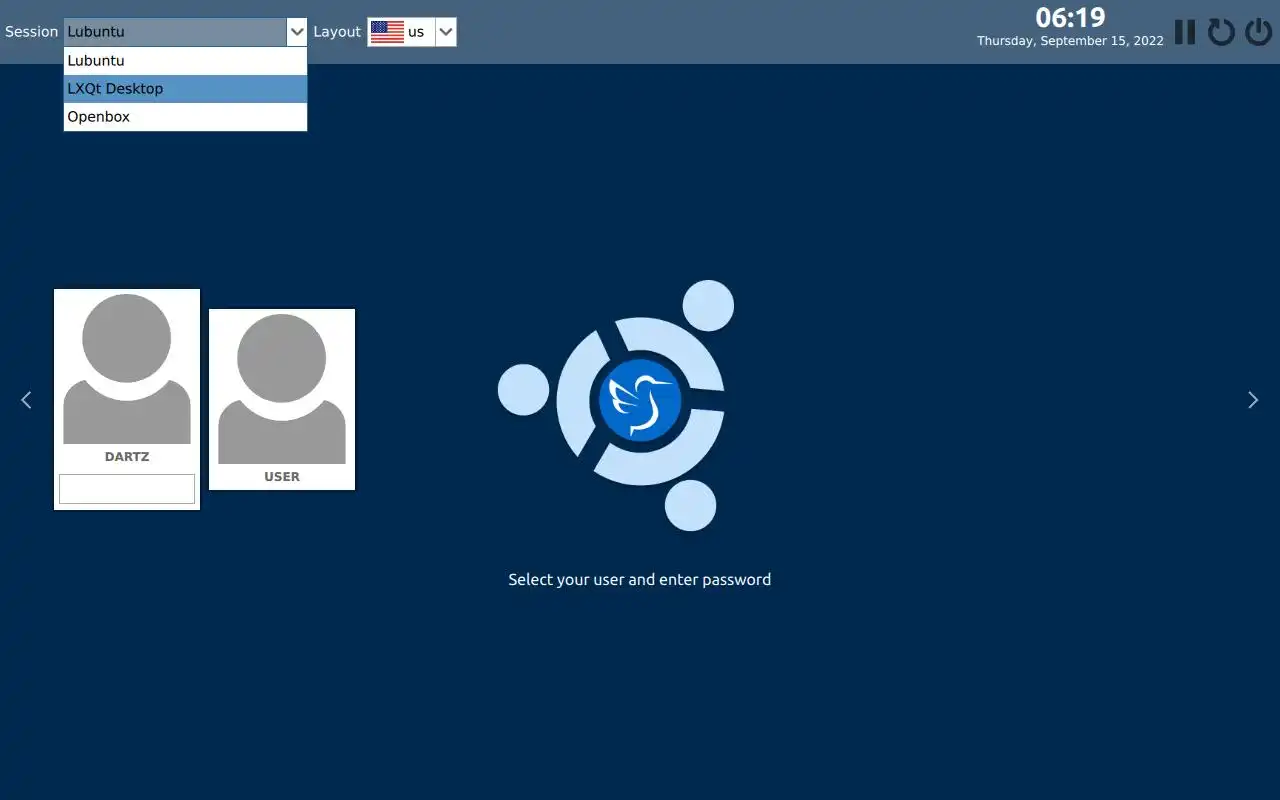Click the USER name label
The height and width of the screenshot is (800, 1280).
point(282,477)
